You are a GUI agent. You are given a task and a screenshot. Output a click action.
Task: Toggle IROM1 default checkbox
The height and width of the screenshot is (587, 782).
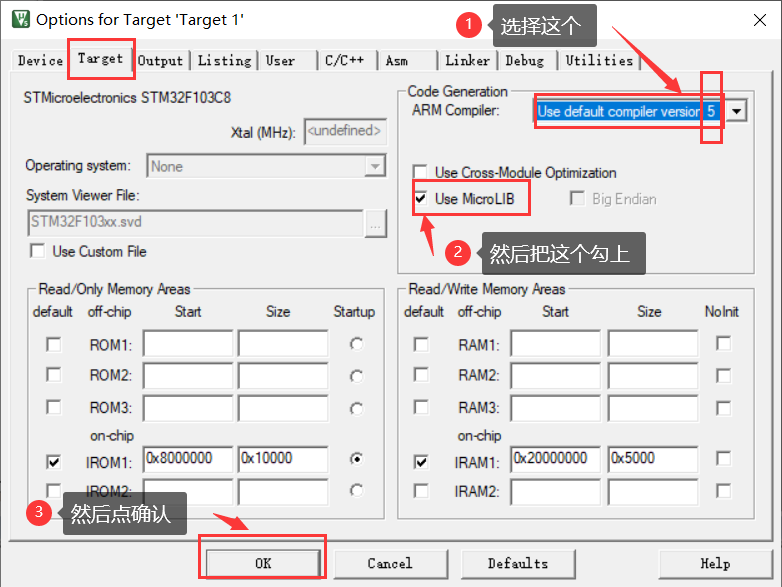[53, 462]
